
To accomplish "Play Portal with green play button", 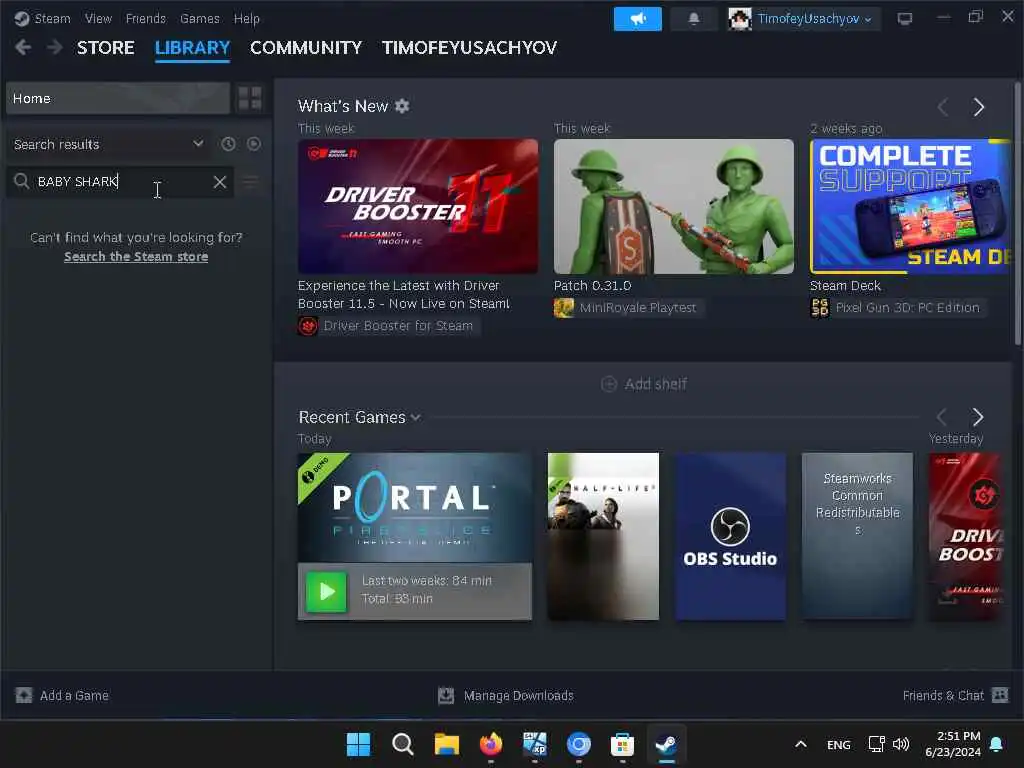I will (x=326, y=592).
